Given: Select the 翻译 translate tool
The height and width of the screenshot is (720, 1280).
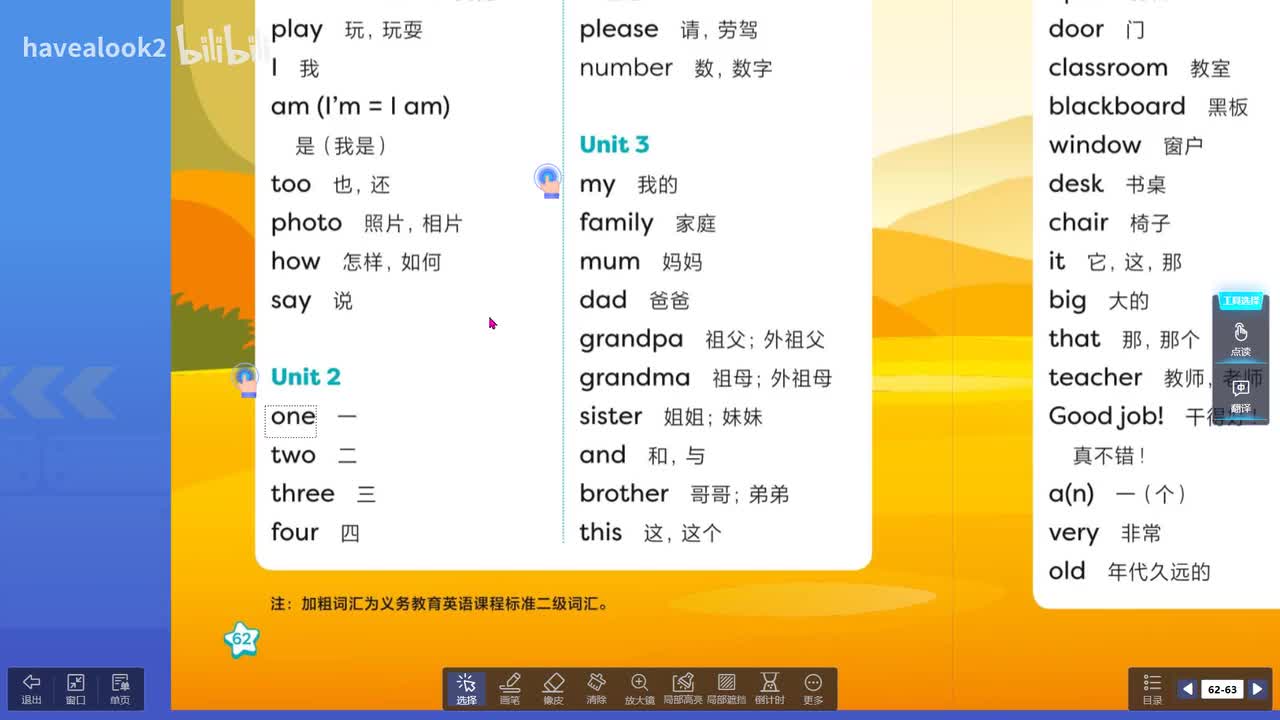Looking at the screenshot, I should (1241, 396).
